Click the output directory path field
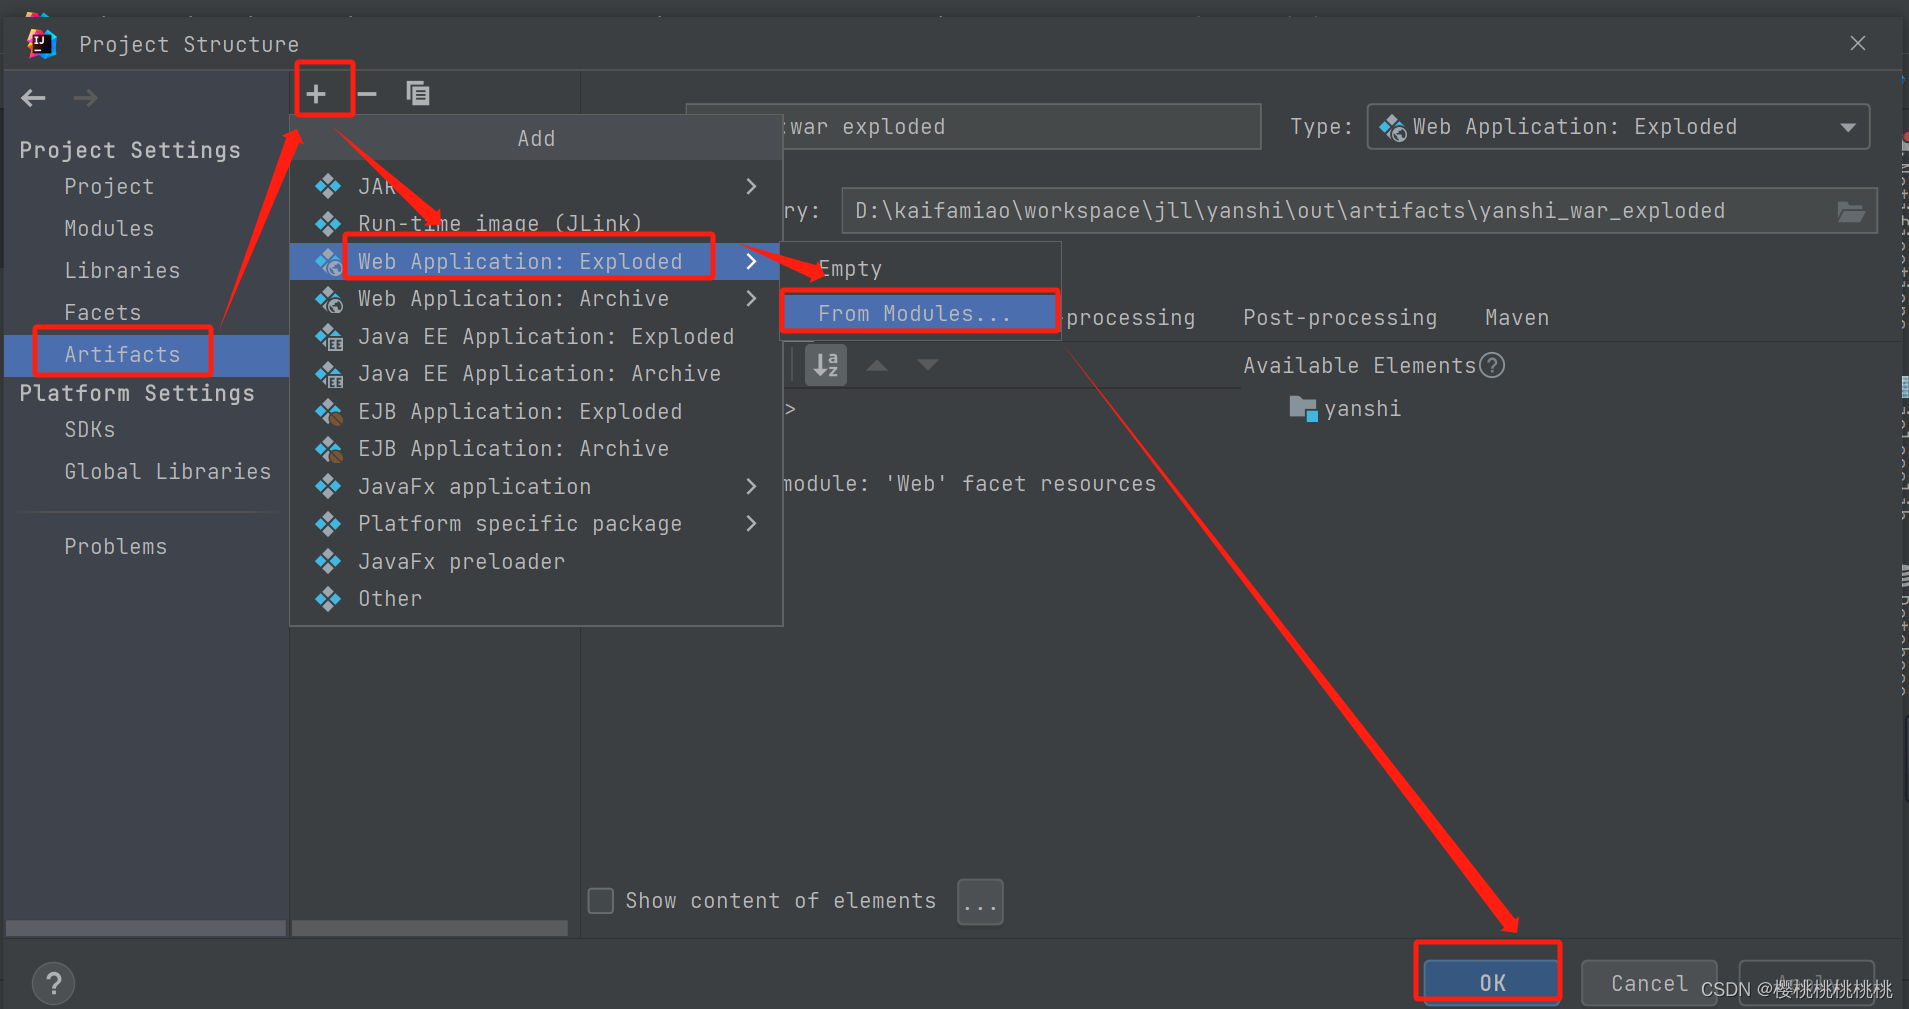The image size is (1909, 1009). click(x=1359, y=211)
